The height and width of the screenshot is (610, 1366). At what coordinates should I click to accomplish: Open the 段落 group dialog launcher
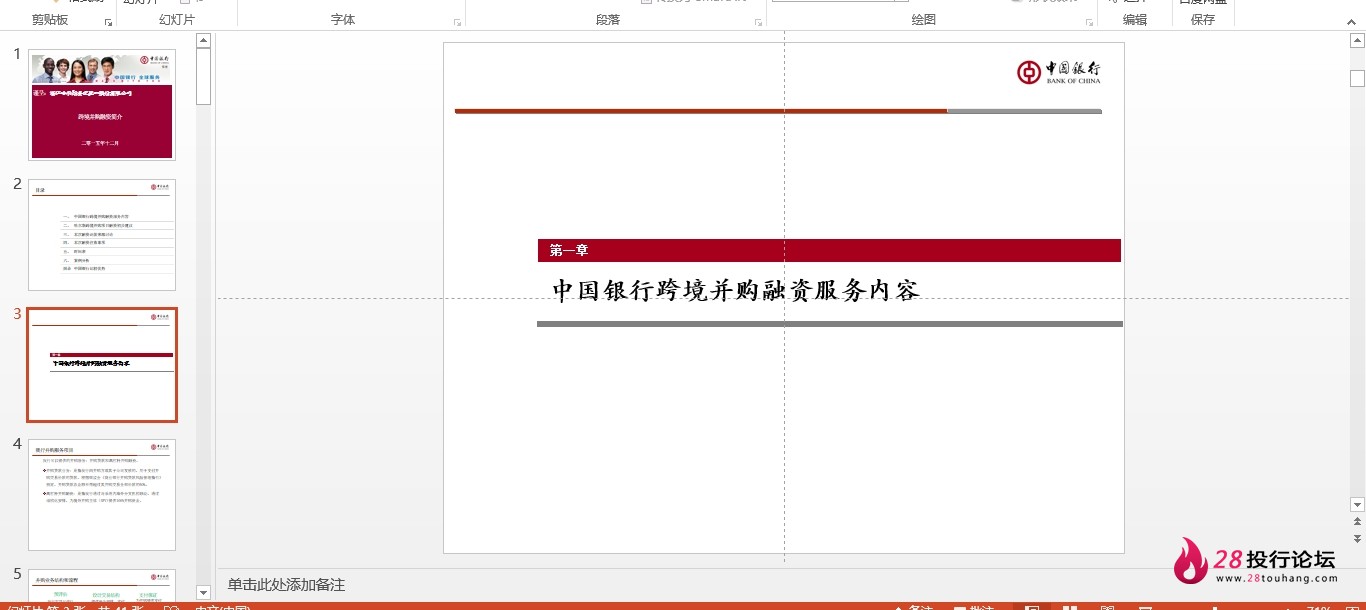[x=758, y=21]
